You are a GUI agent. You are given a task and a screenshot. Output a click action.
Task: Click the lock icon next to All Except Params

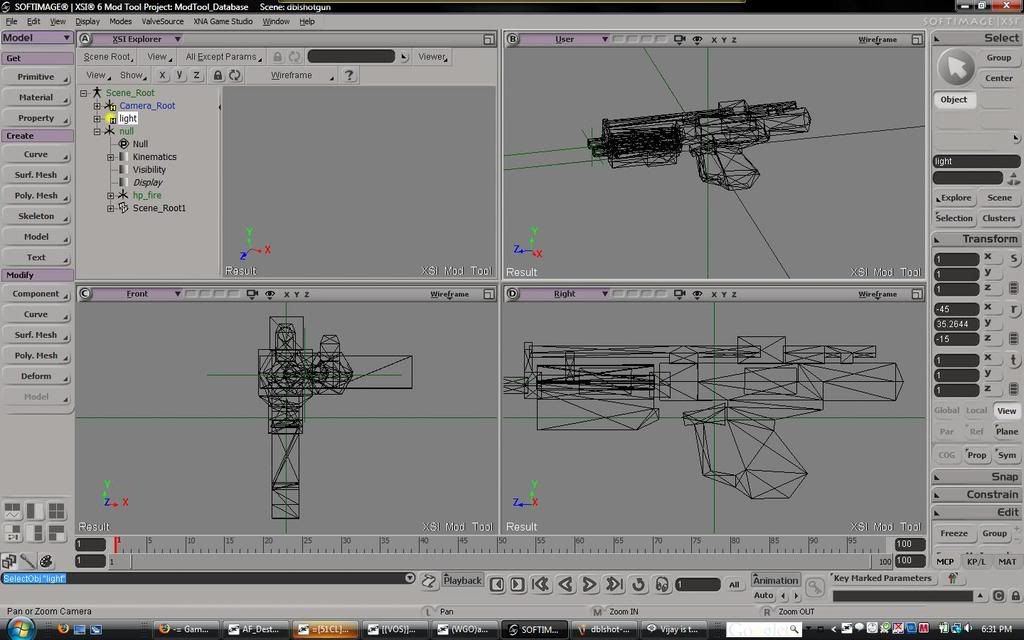click(x=278, y=57)
